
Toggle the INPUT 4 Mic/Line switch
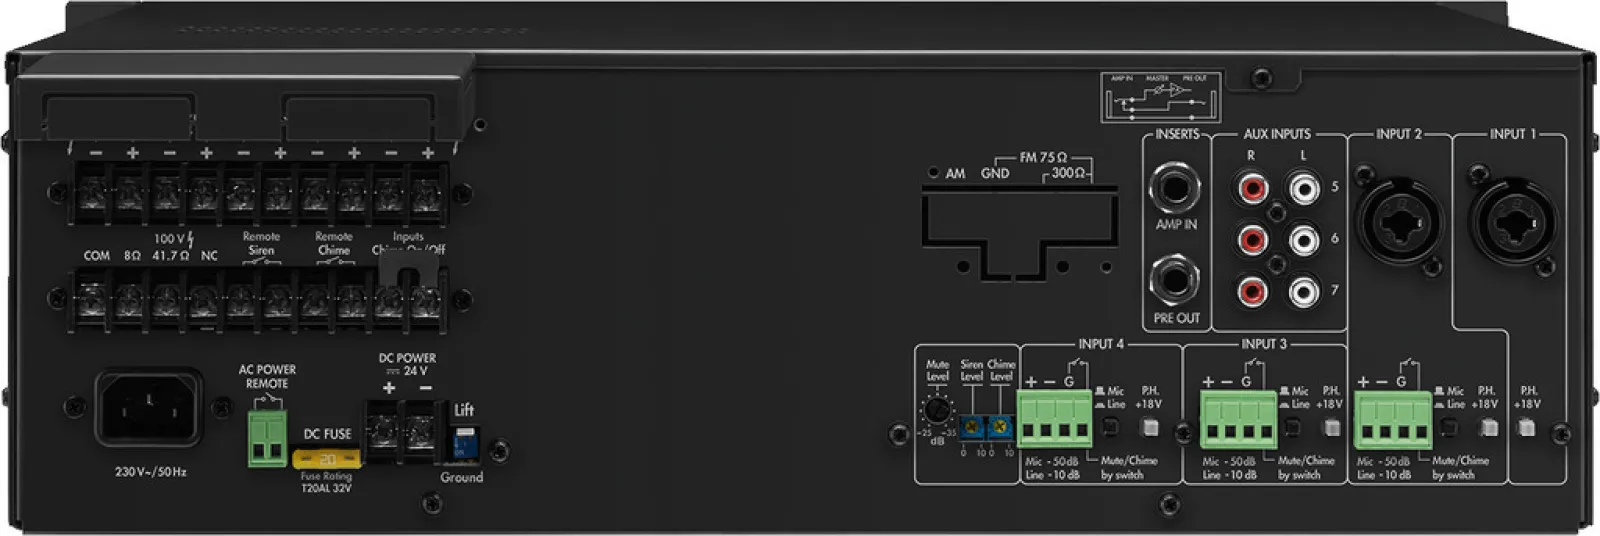pyautogui.click(x=1109, y=428)
